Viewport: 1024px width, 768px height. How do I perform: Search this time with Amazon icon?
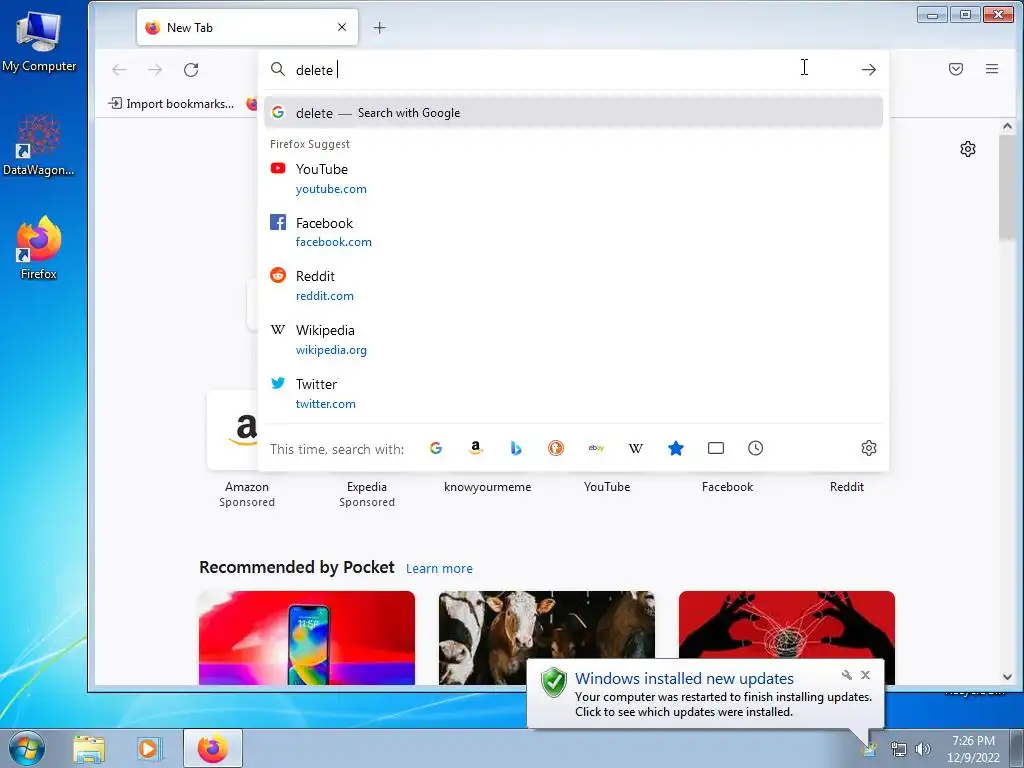(476, 448)
